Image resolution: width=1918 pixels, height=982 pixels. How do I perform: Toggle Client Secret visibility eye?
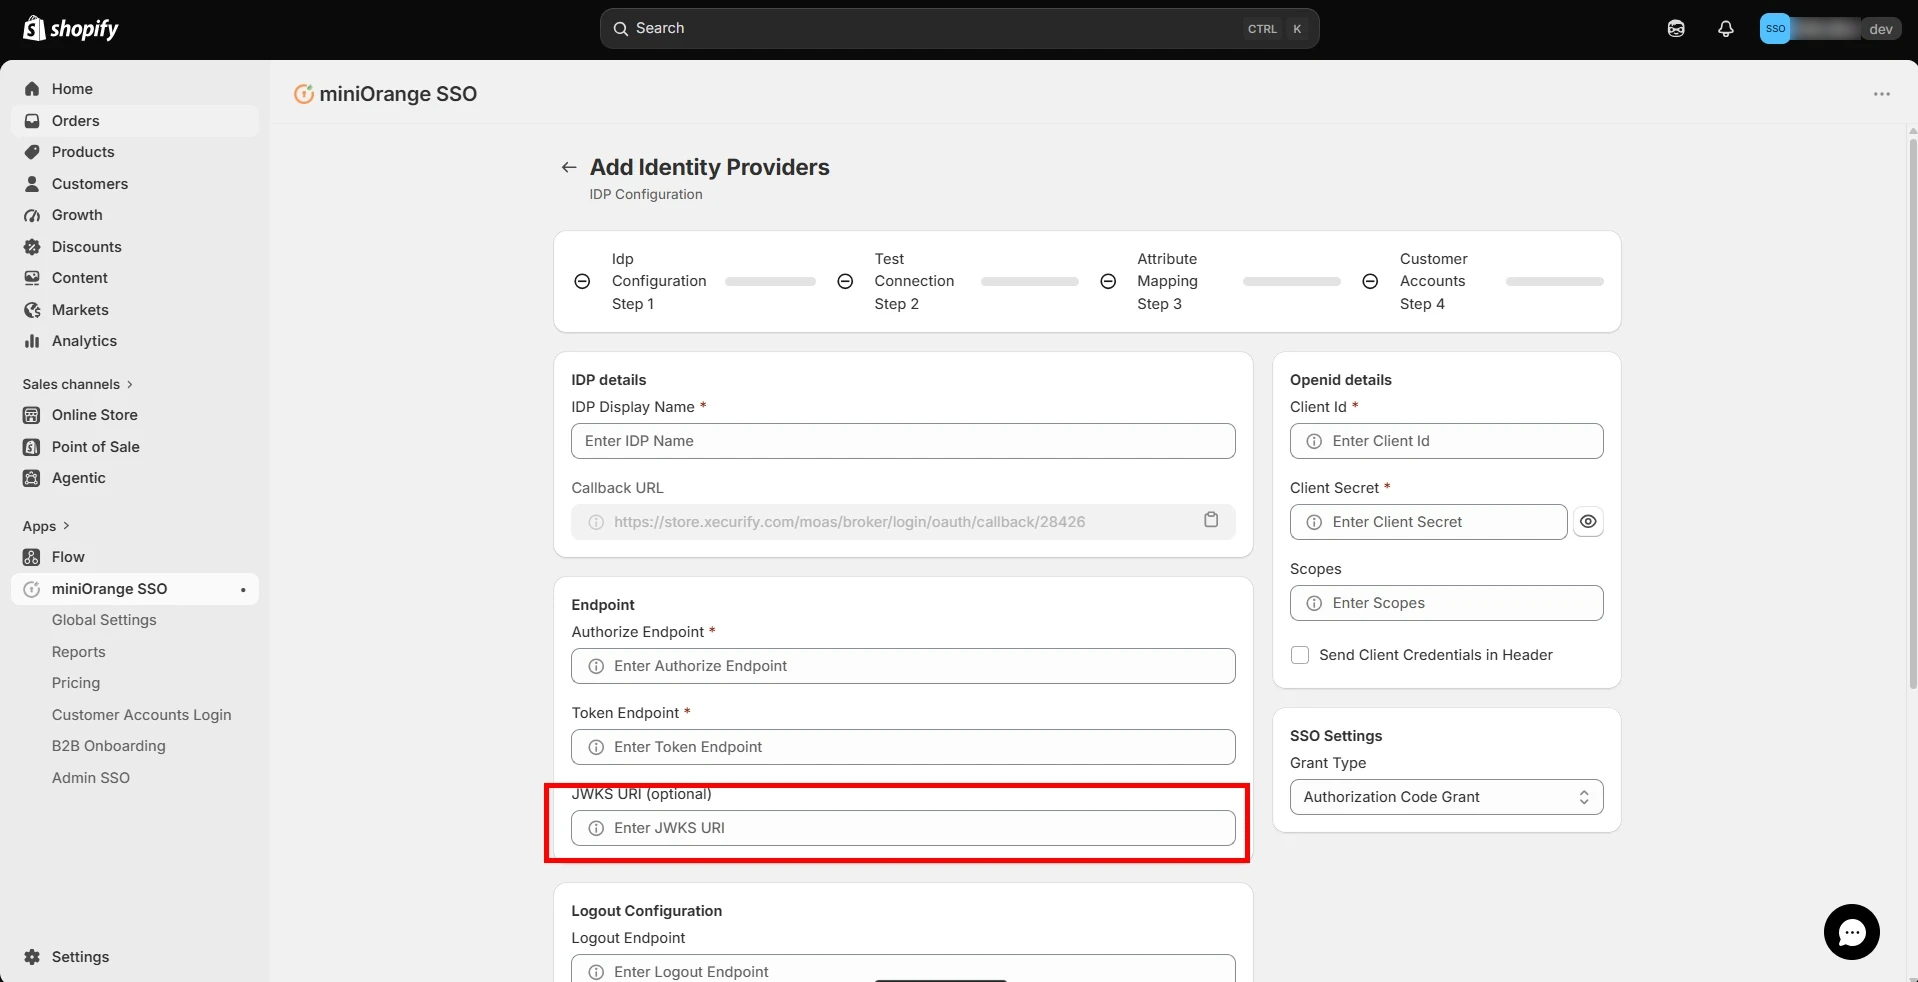click(1588, 522)
